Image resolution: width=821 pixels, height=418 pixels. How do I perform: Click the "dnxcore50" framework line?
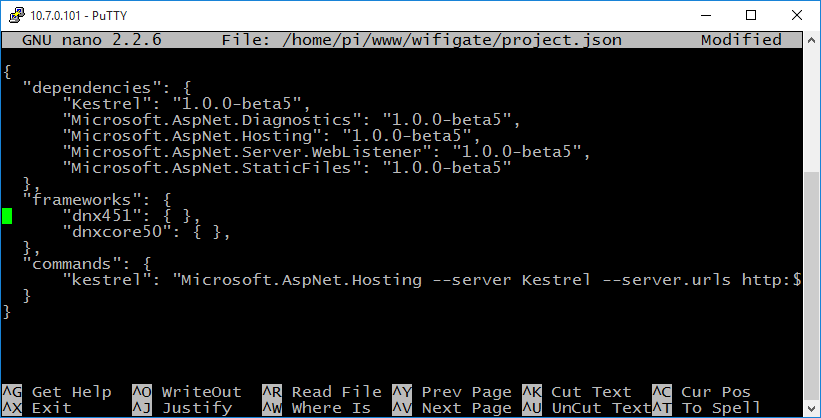pyautogui.click(x=146, y=232)
